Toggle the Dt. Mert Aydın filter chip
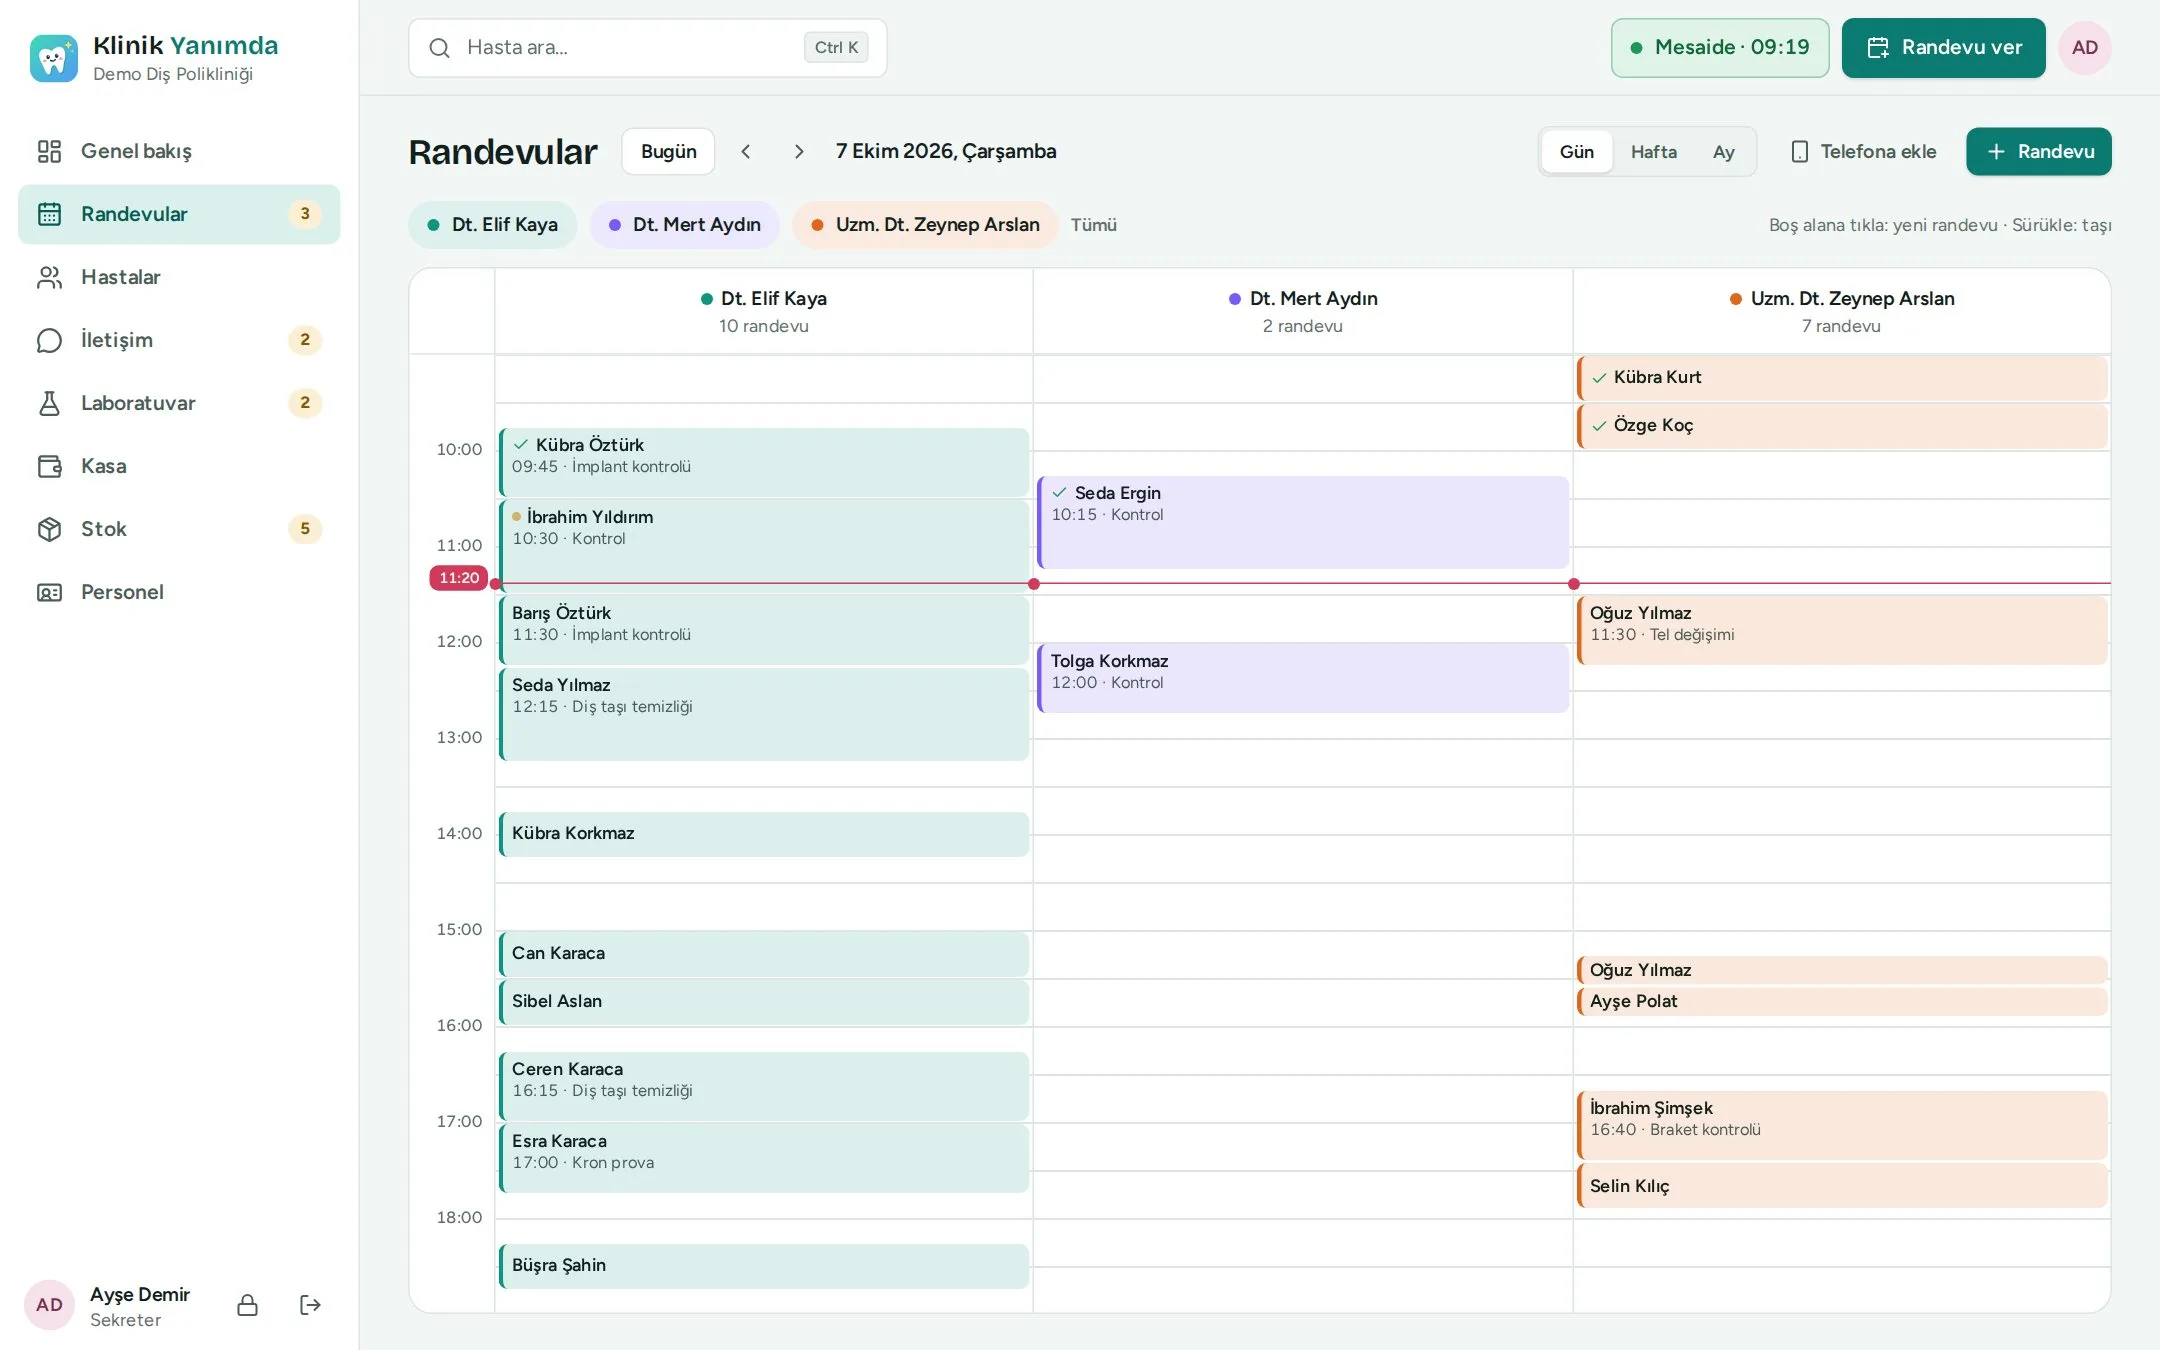2160x1350 pixels. coord(684,225)
